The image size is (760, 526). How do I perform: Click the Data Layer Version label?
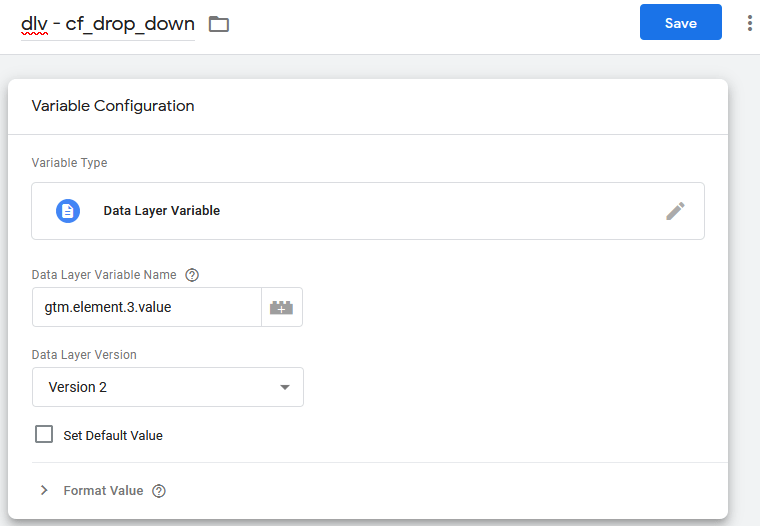[x=84, y=355]
